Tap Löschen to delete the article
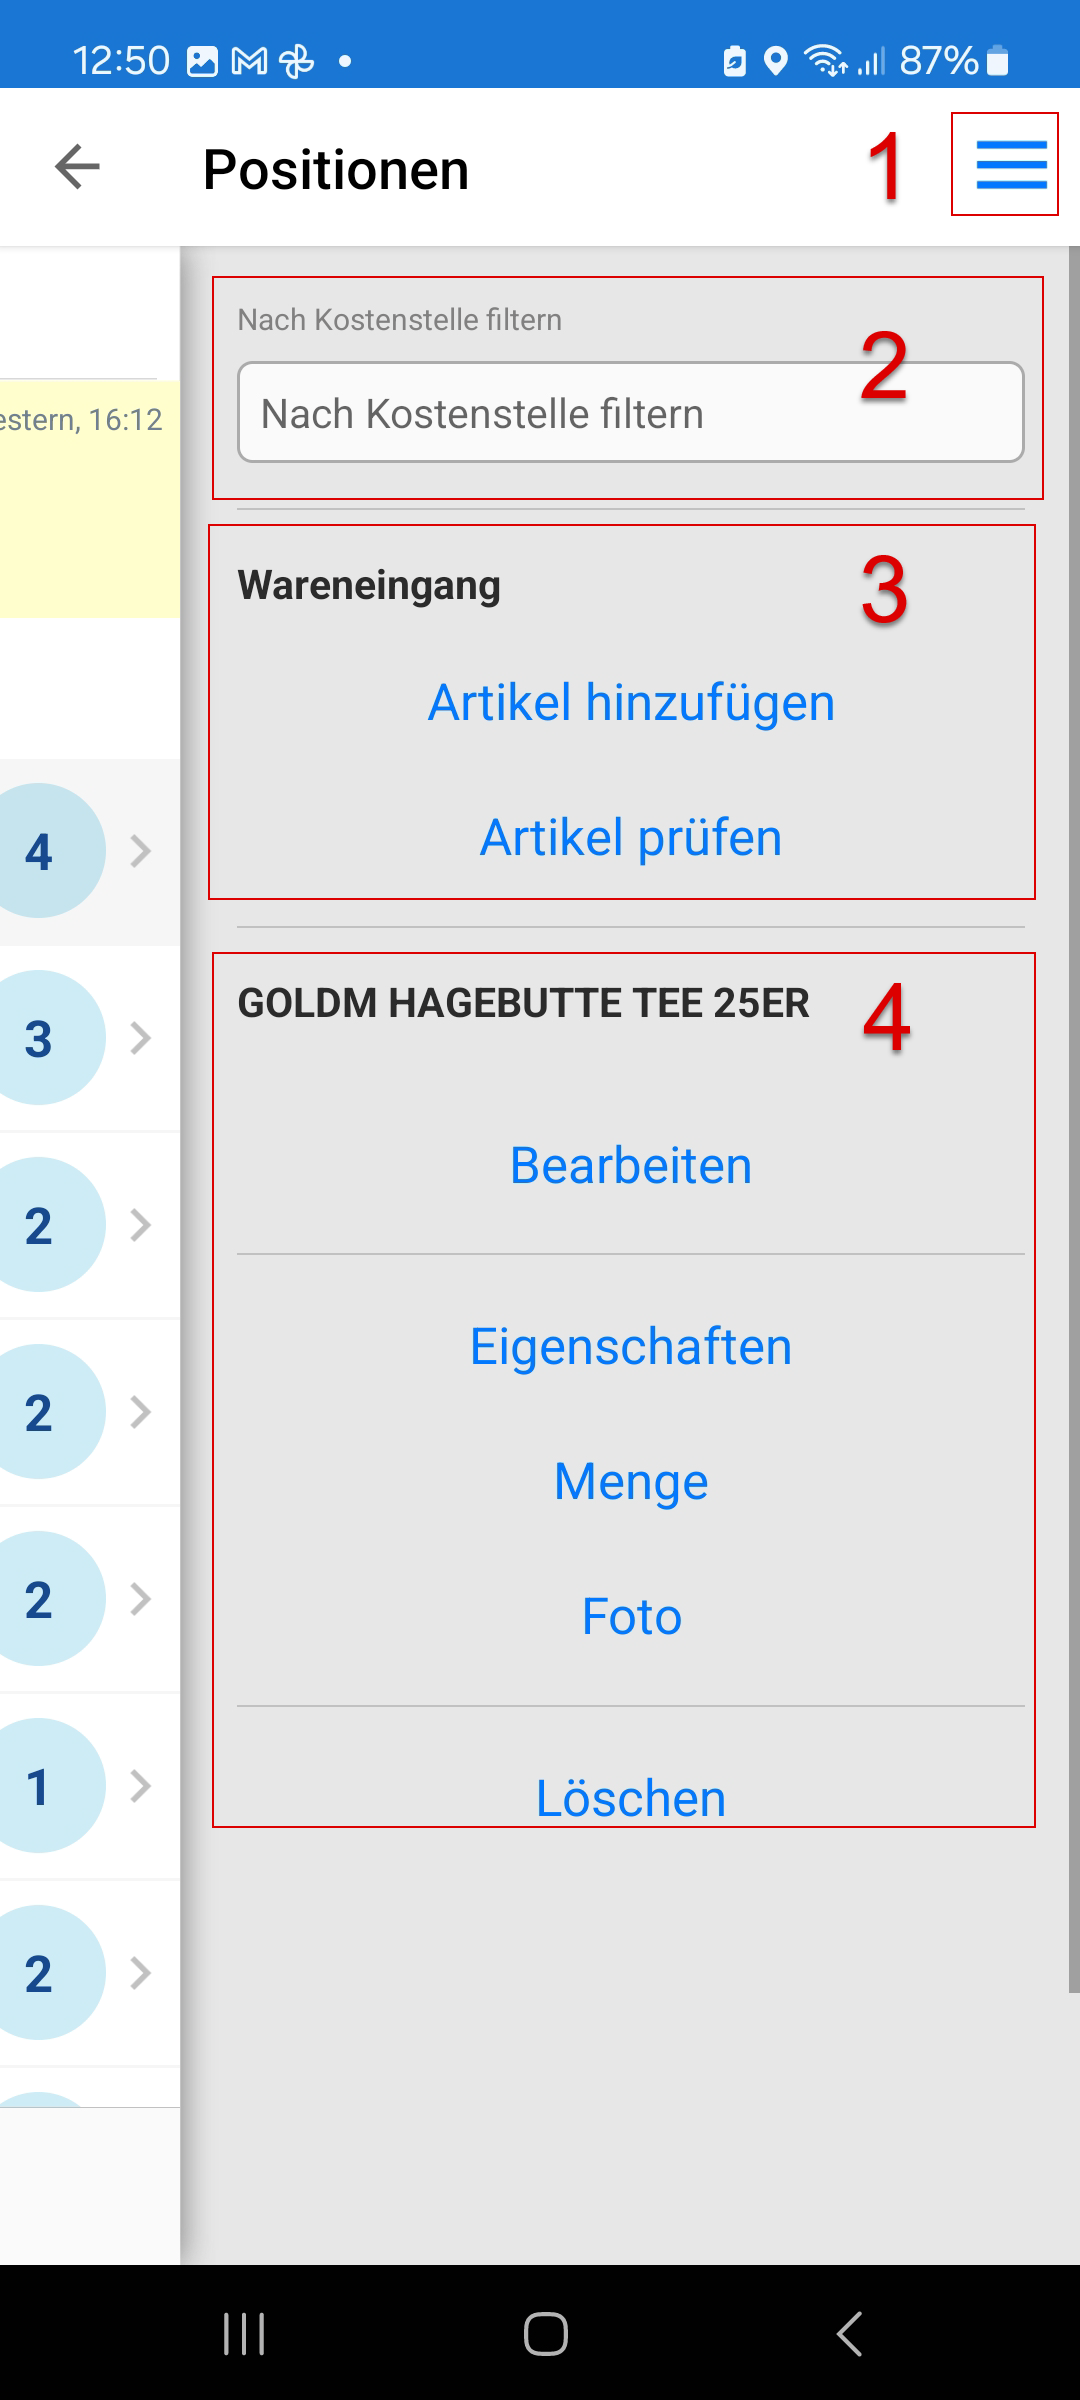 tap(631, 1797)
